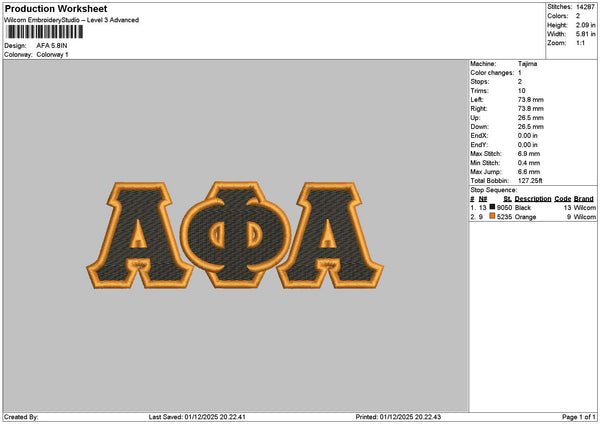Select the Wilcom EmbroideryStudio Level 3 Advanced line
Screen dimensions: 600x424
pos(72,20)
